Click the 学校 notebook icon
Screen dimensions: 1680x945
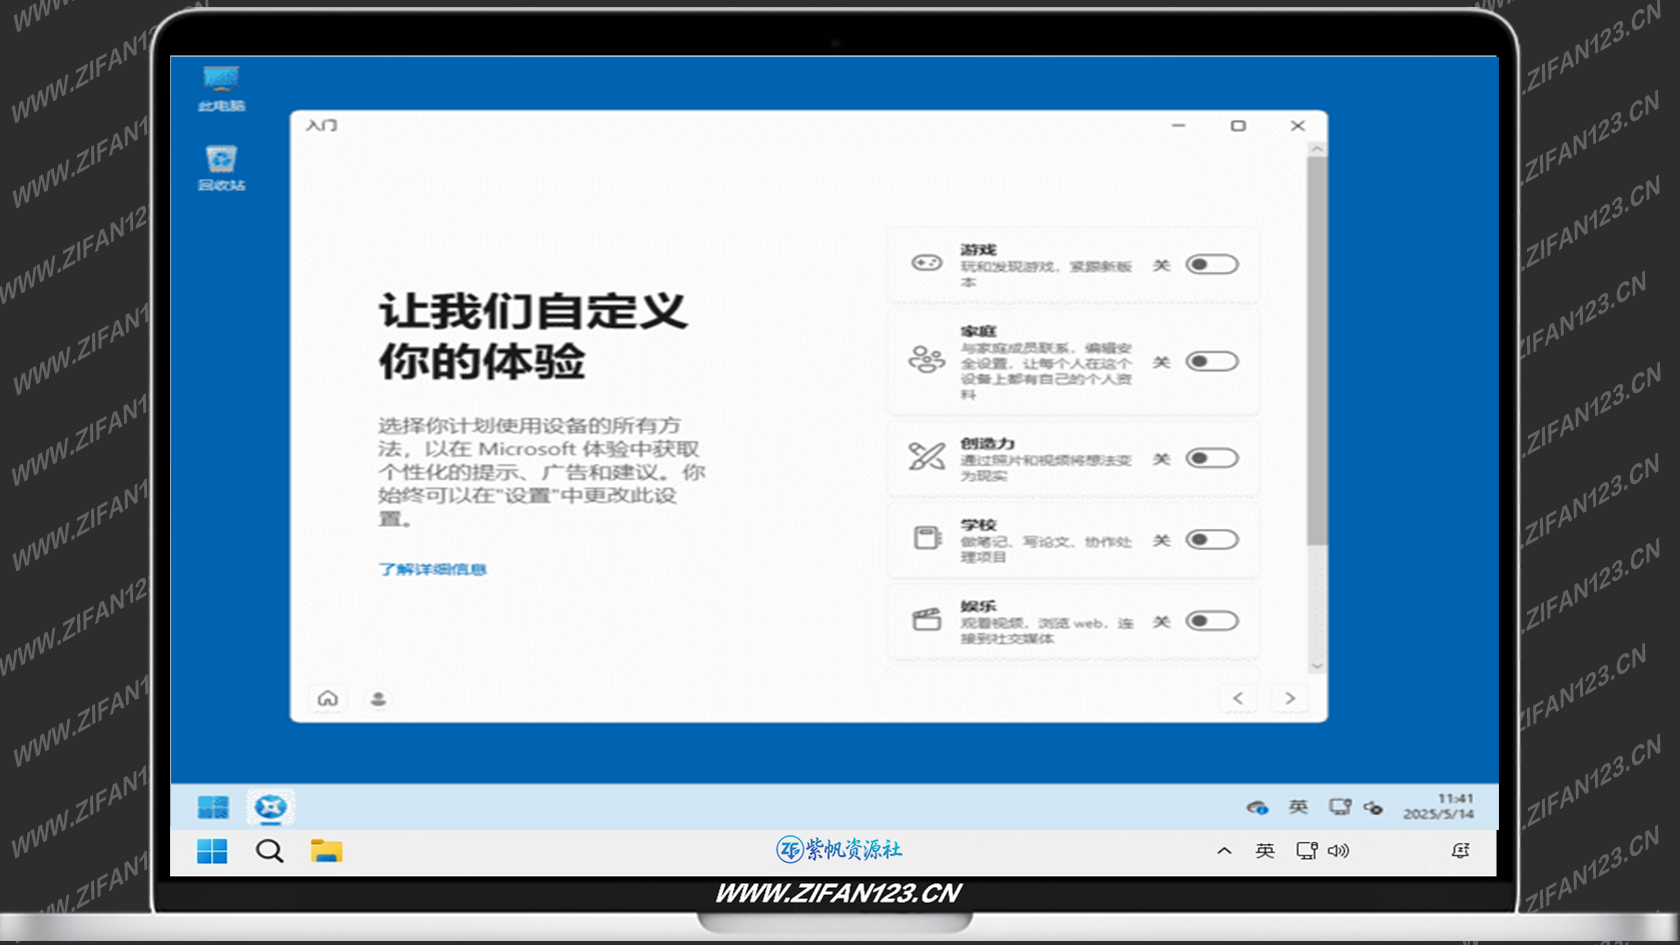point(927,538)
